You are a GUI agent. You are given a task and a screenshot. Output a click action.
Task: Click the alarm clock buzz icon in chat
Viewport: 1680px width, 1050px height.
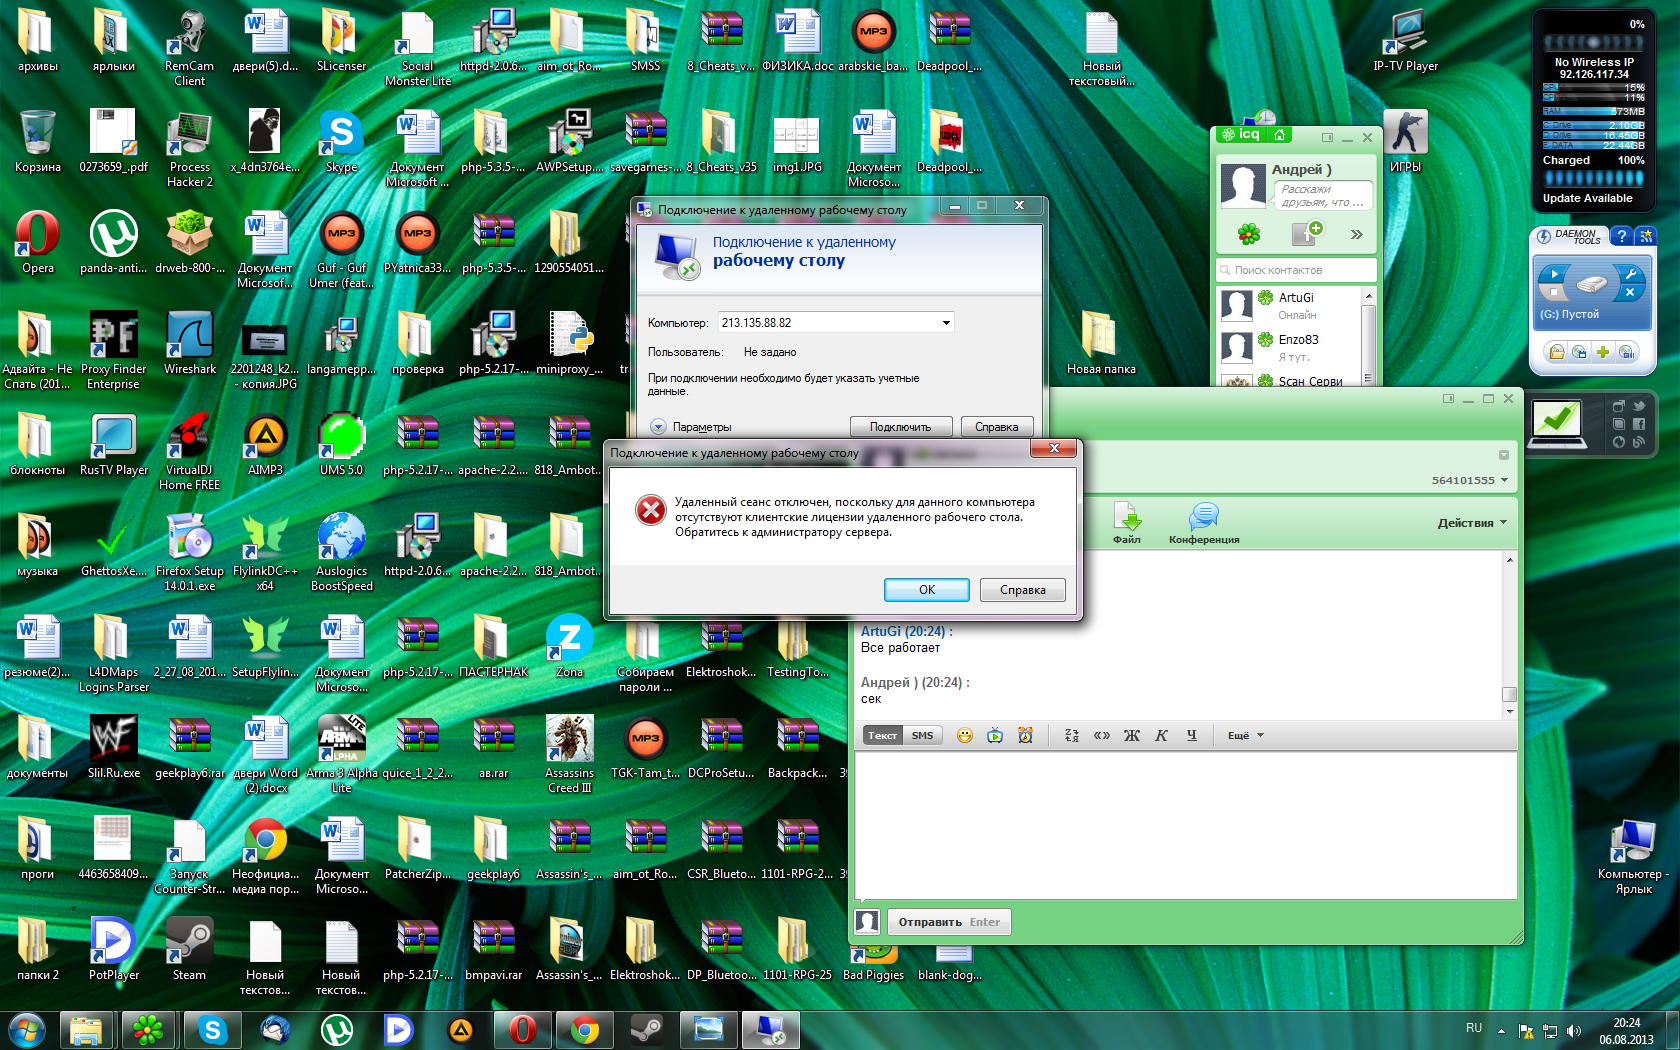1025,735
